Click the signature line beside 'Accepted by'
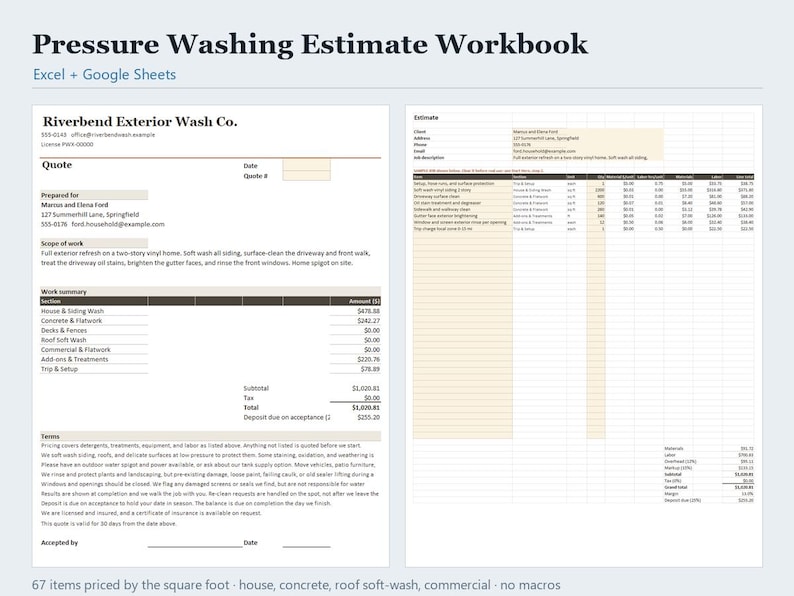Screen dimensions: 794x596 [195, 546]
